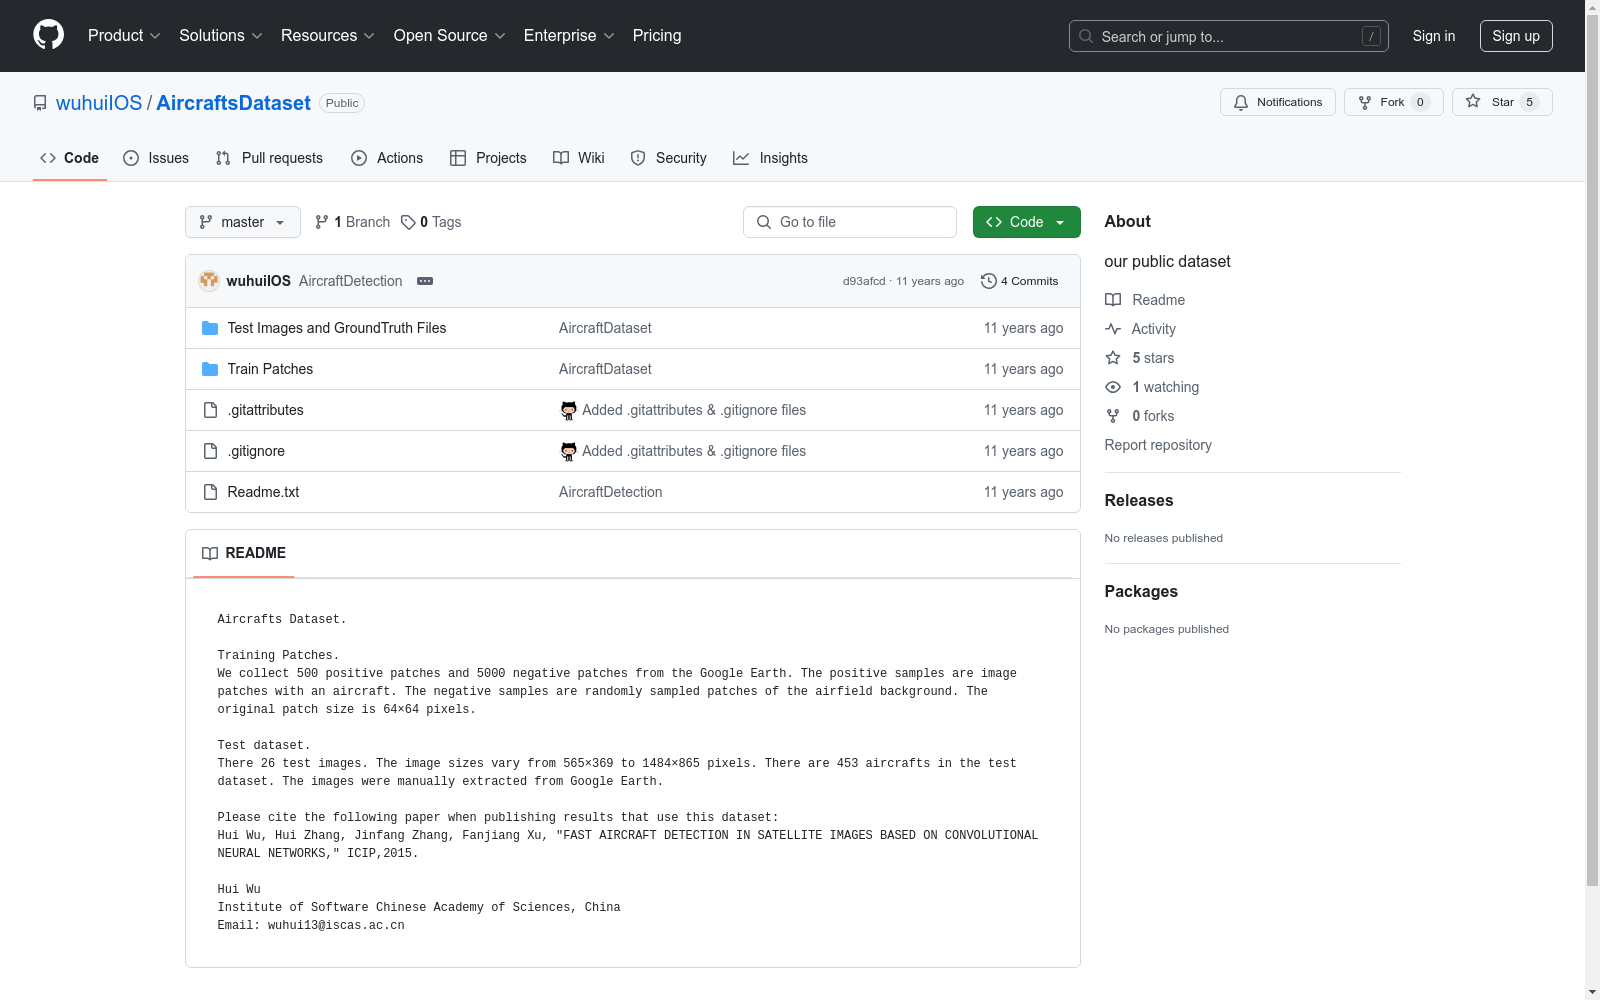Open the AircraftDataset commit for Train Patches
The width and height of the screenshot is (1600, 1000).
[x=605, y=369]
